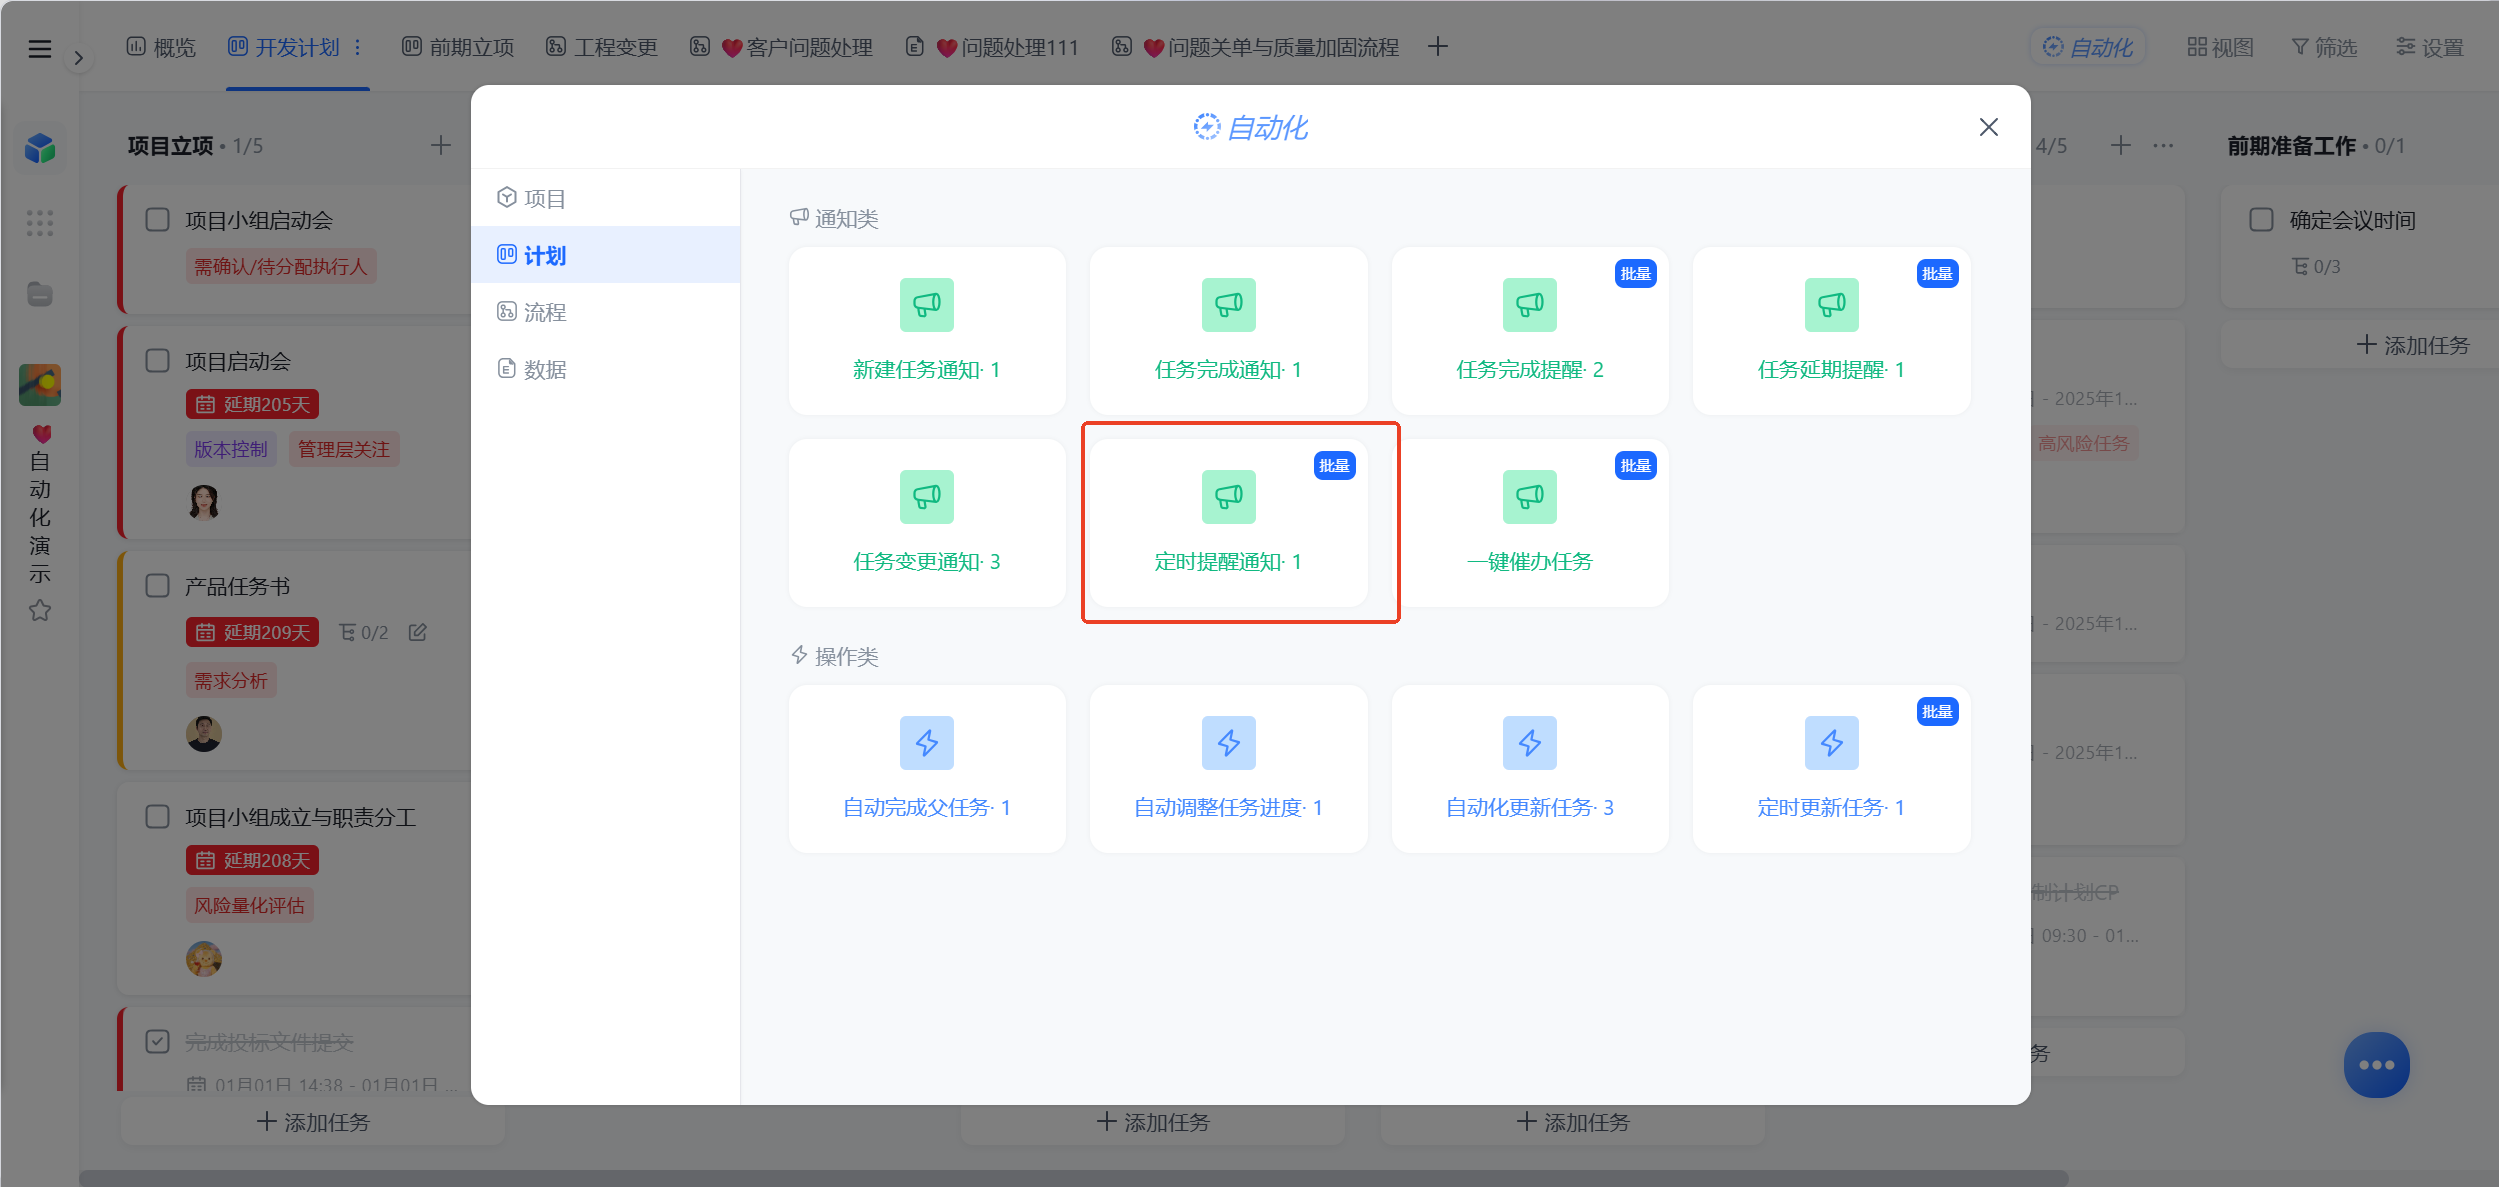The width and height of the screenshot is (2499, 1187).
Task: Click the 管理层关注 tag
Action: point(344,450)
